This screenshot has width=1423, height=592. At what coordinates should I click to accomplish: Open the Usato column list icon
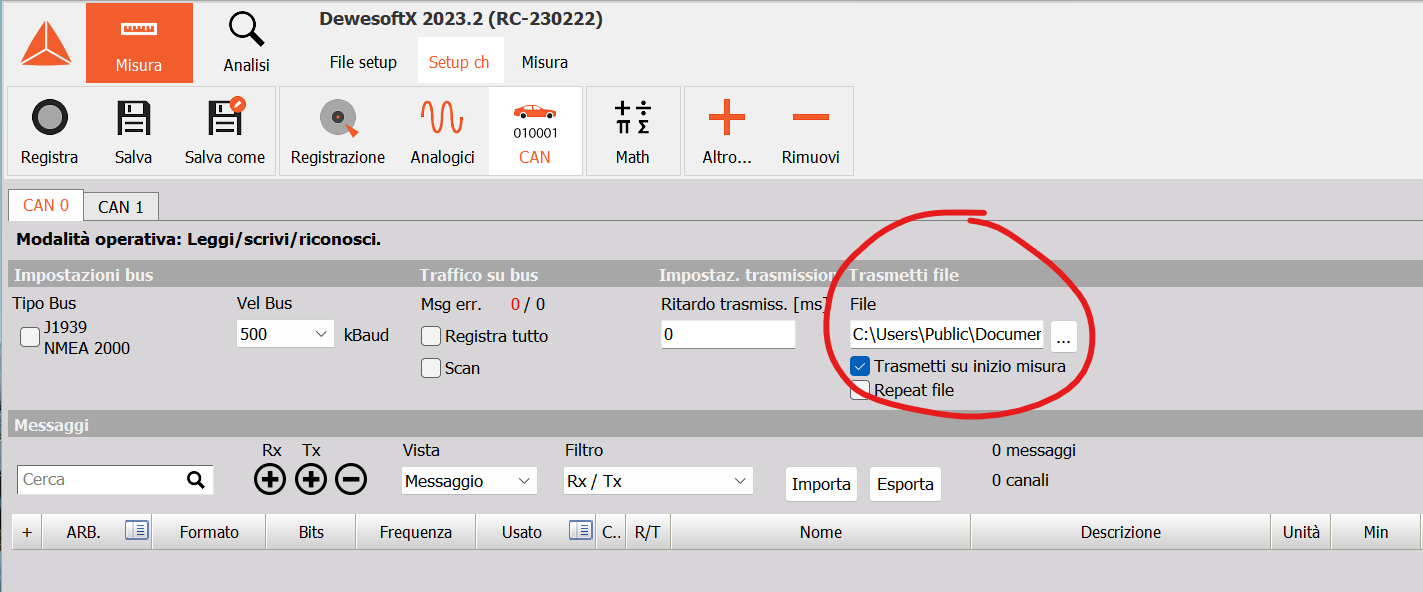(580, 531)
